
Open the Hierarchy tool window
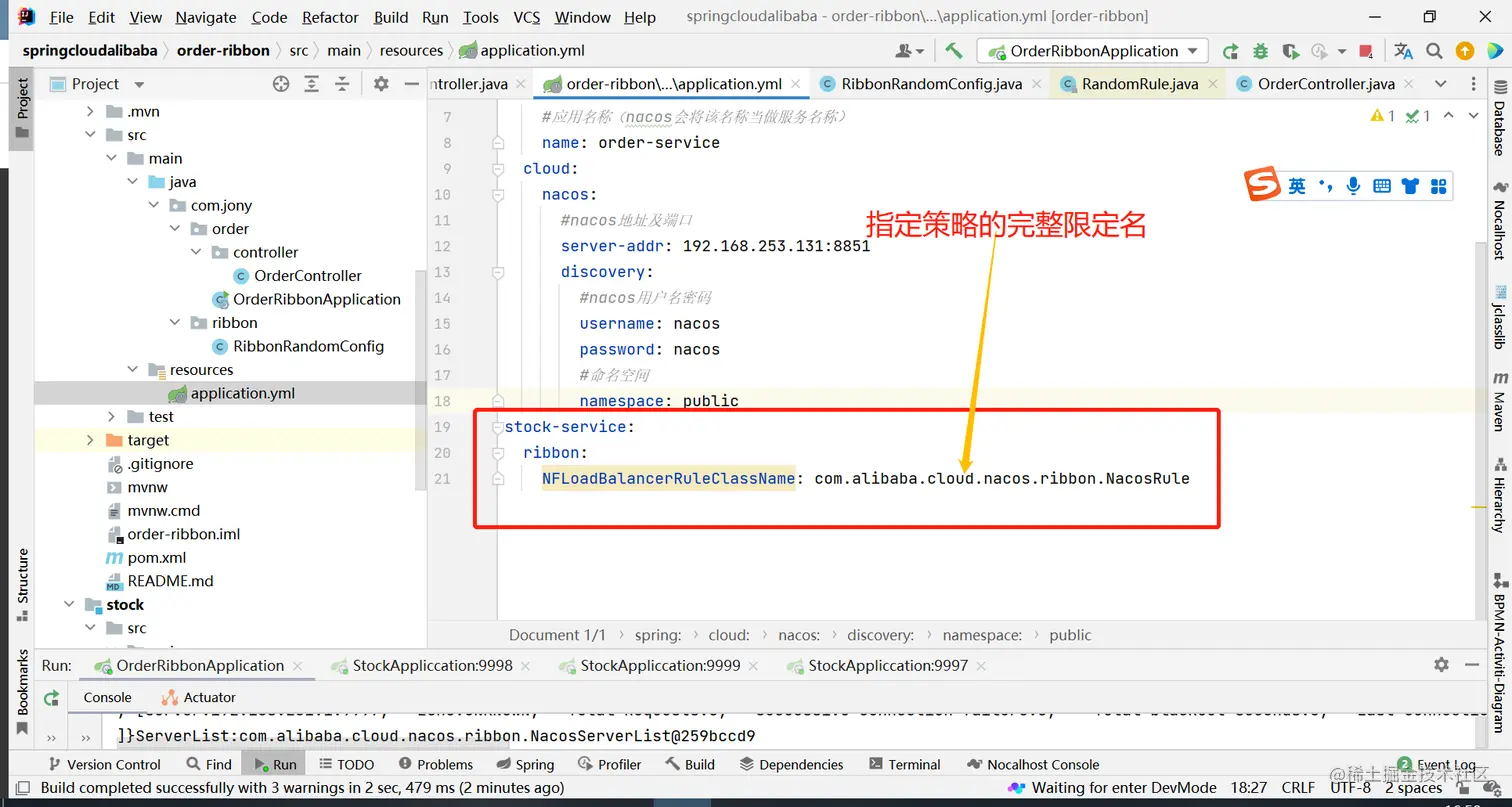coord(1500,495)
